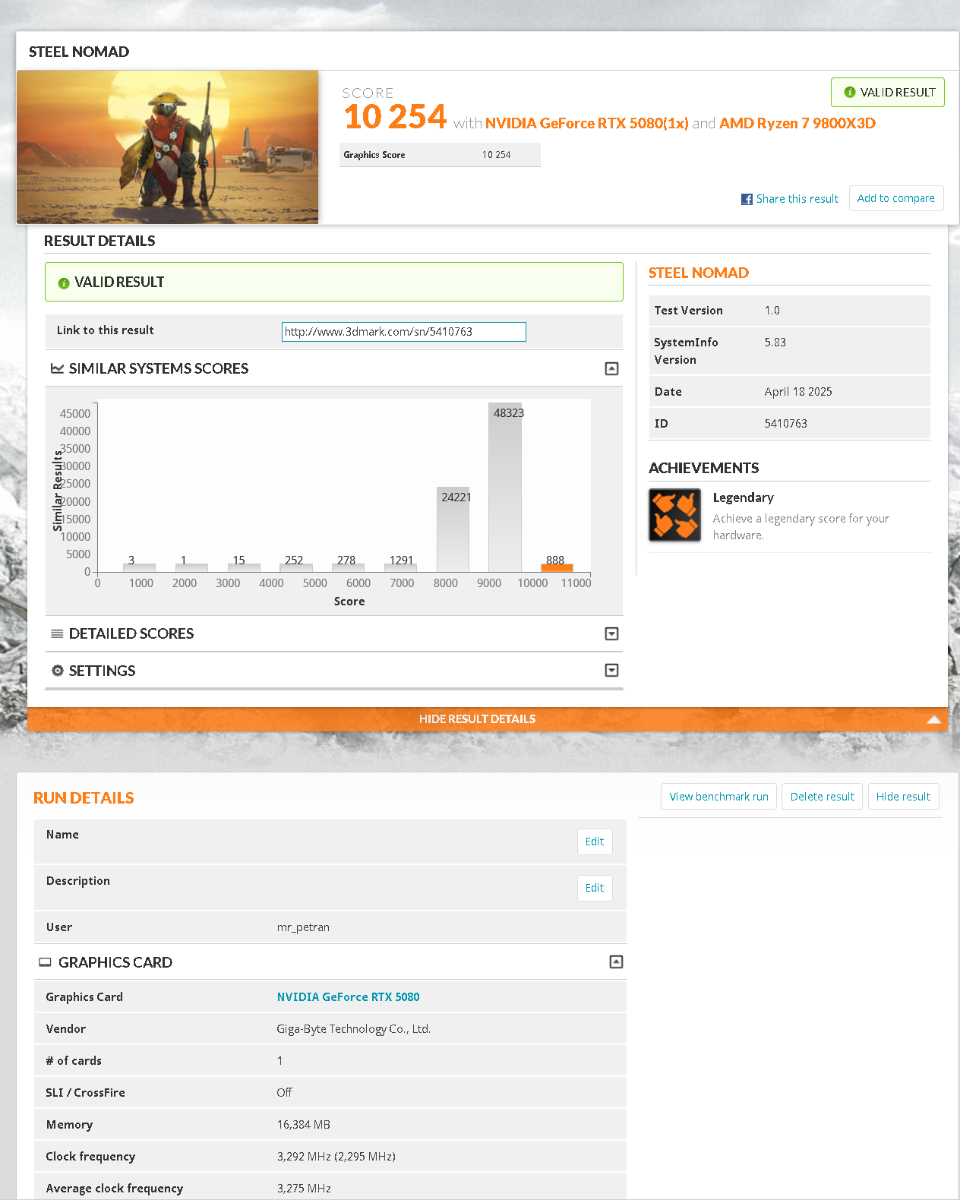Click the user name mr_petran

(x=303, y=927)
